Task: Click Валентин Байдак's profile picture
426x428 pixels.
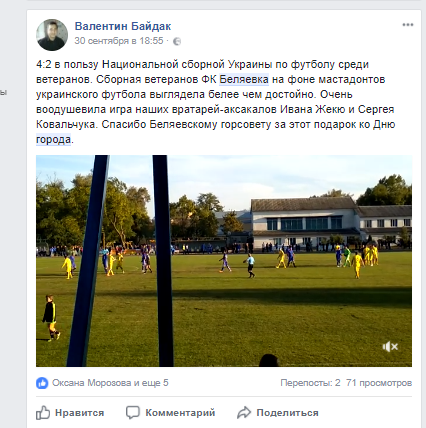Action: click(52, 35)
